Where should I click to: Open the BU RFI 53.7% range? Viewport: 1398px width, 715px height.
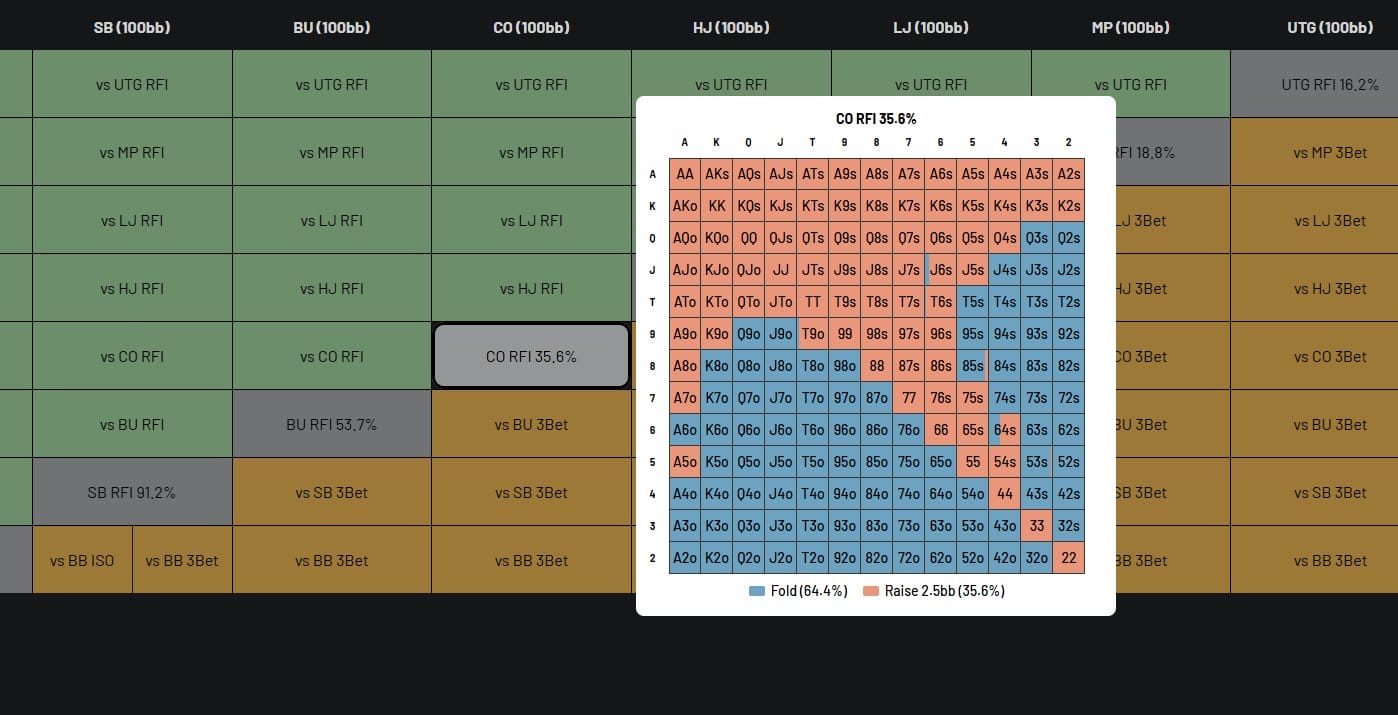click(x=332, y=424)
